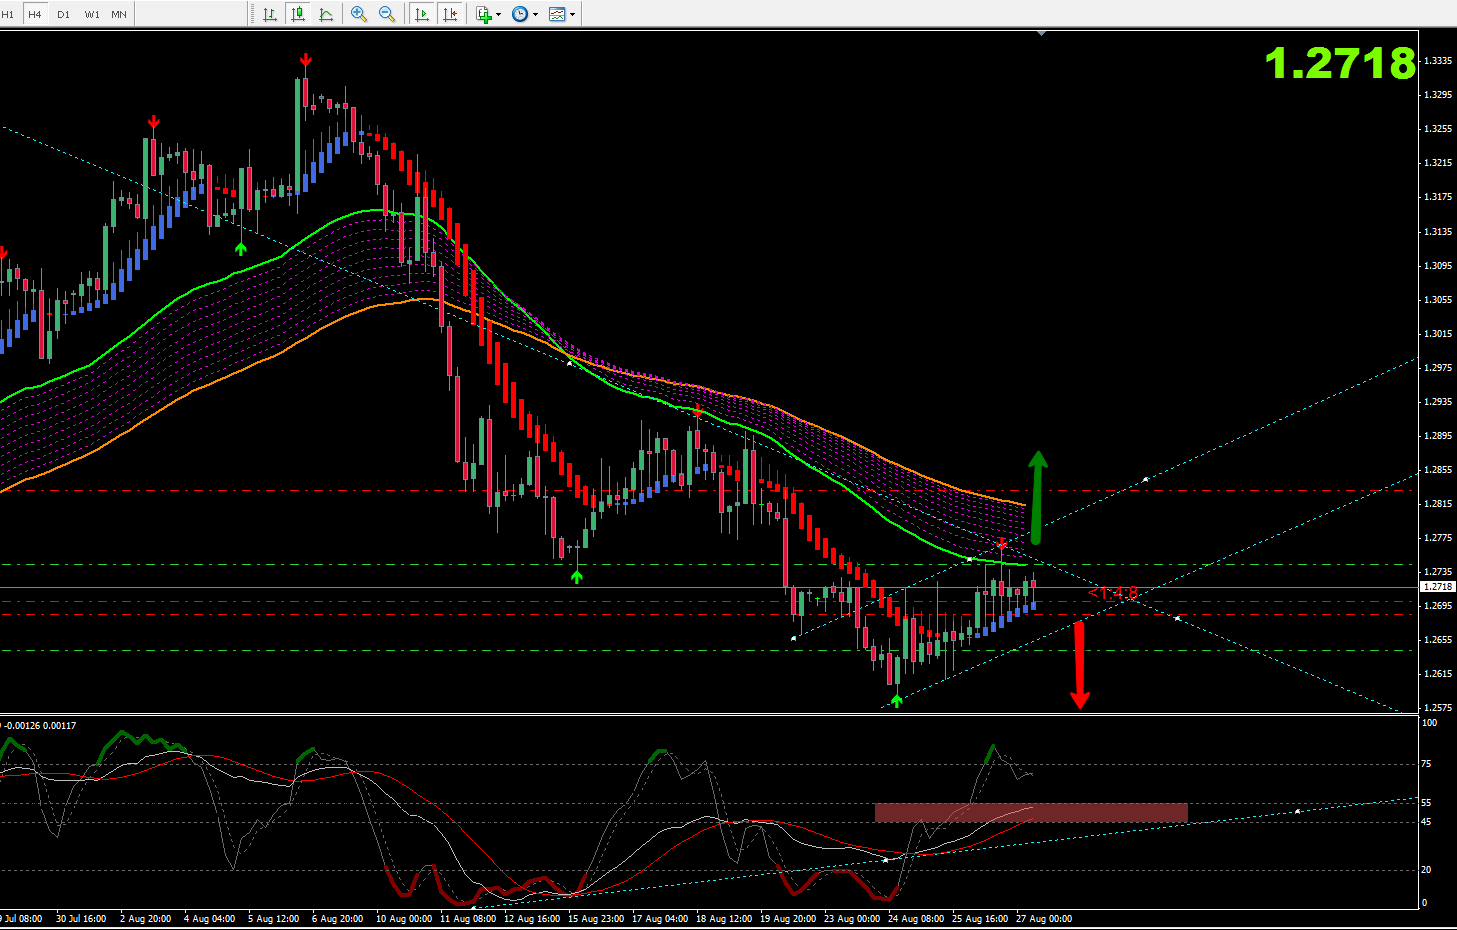The width and height of the screenshot is (1457, 930).
Task: Switch to the W1 weekly timeframe
Action: pyautogui.click(x=92, y=14)
